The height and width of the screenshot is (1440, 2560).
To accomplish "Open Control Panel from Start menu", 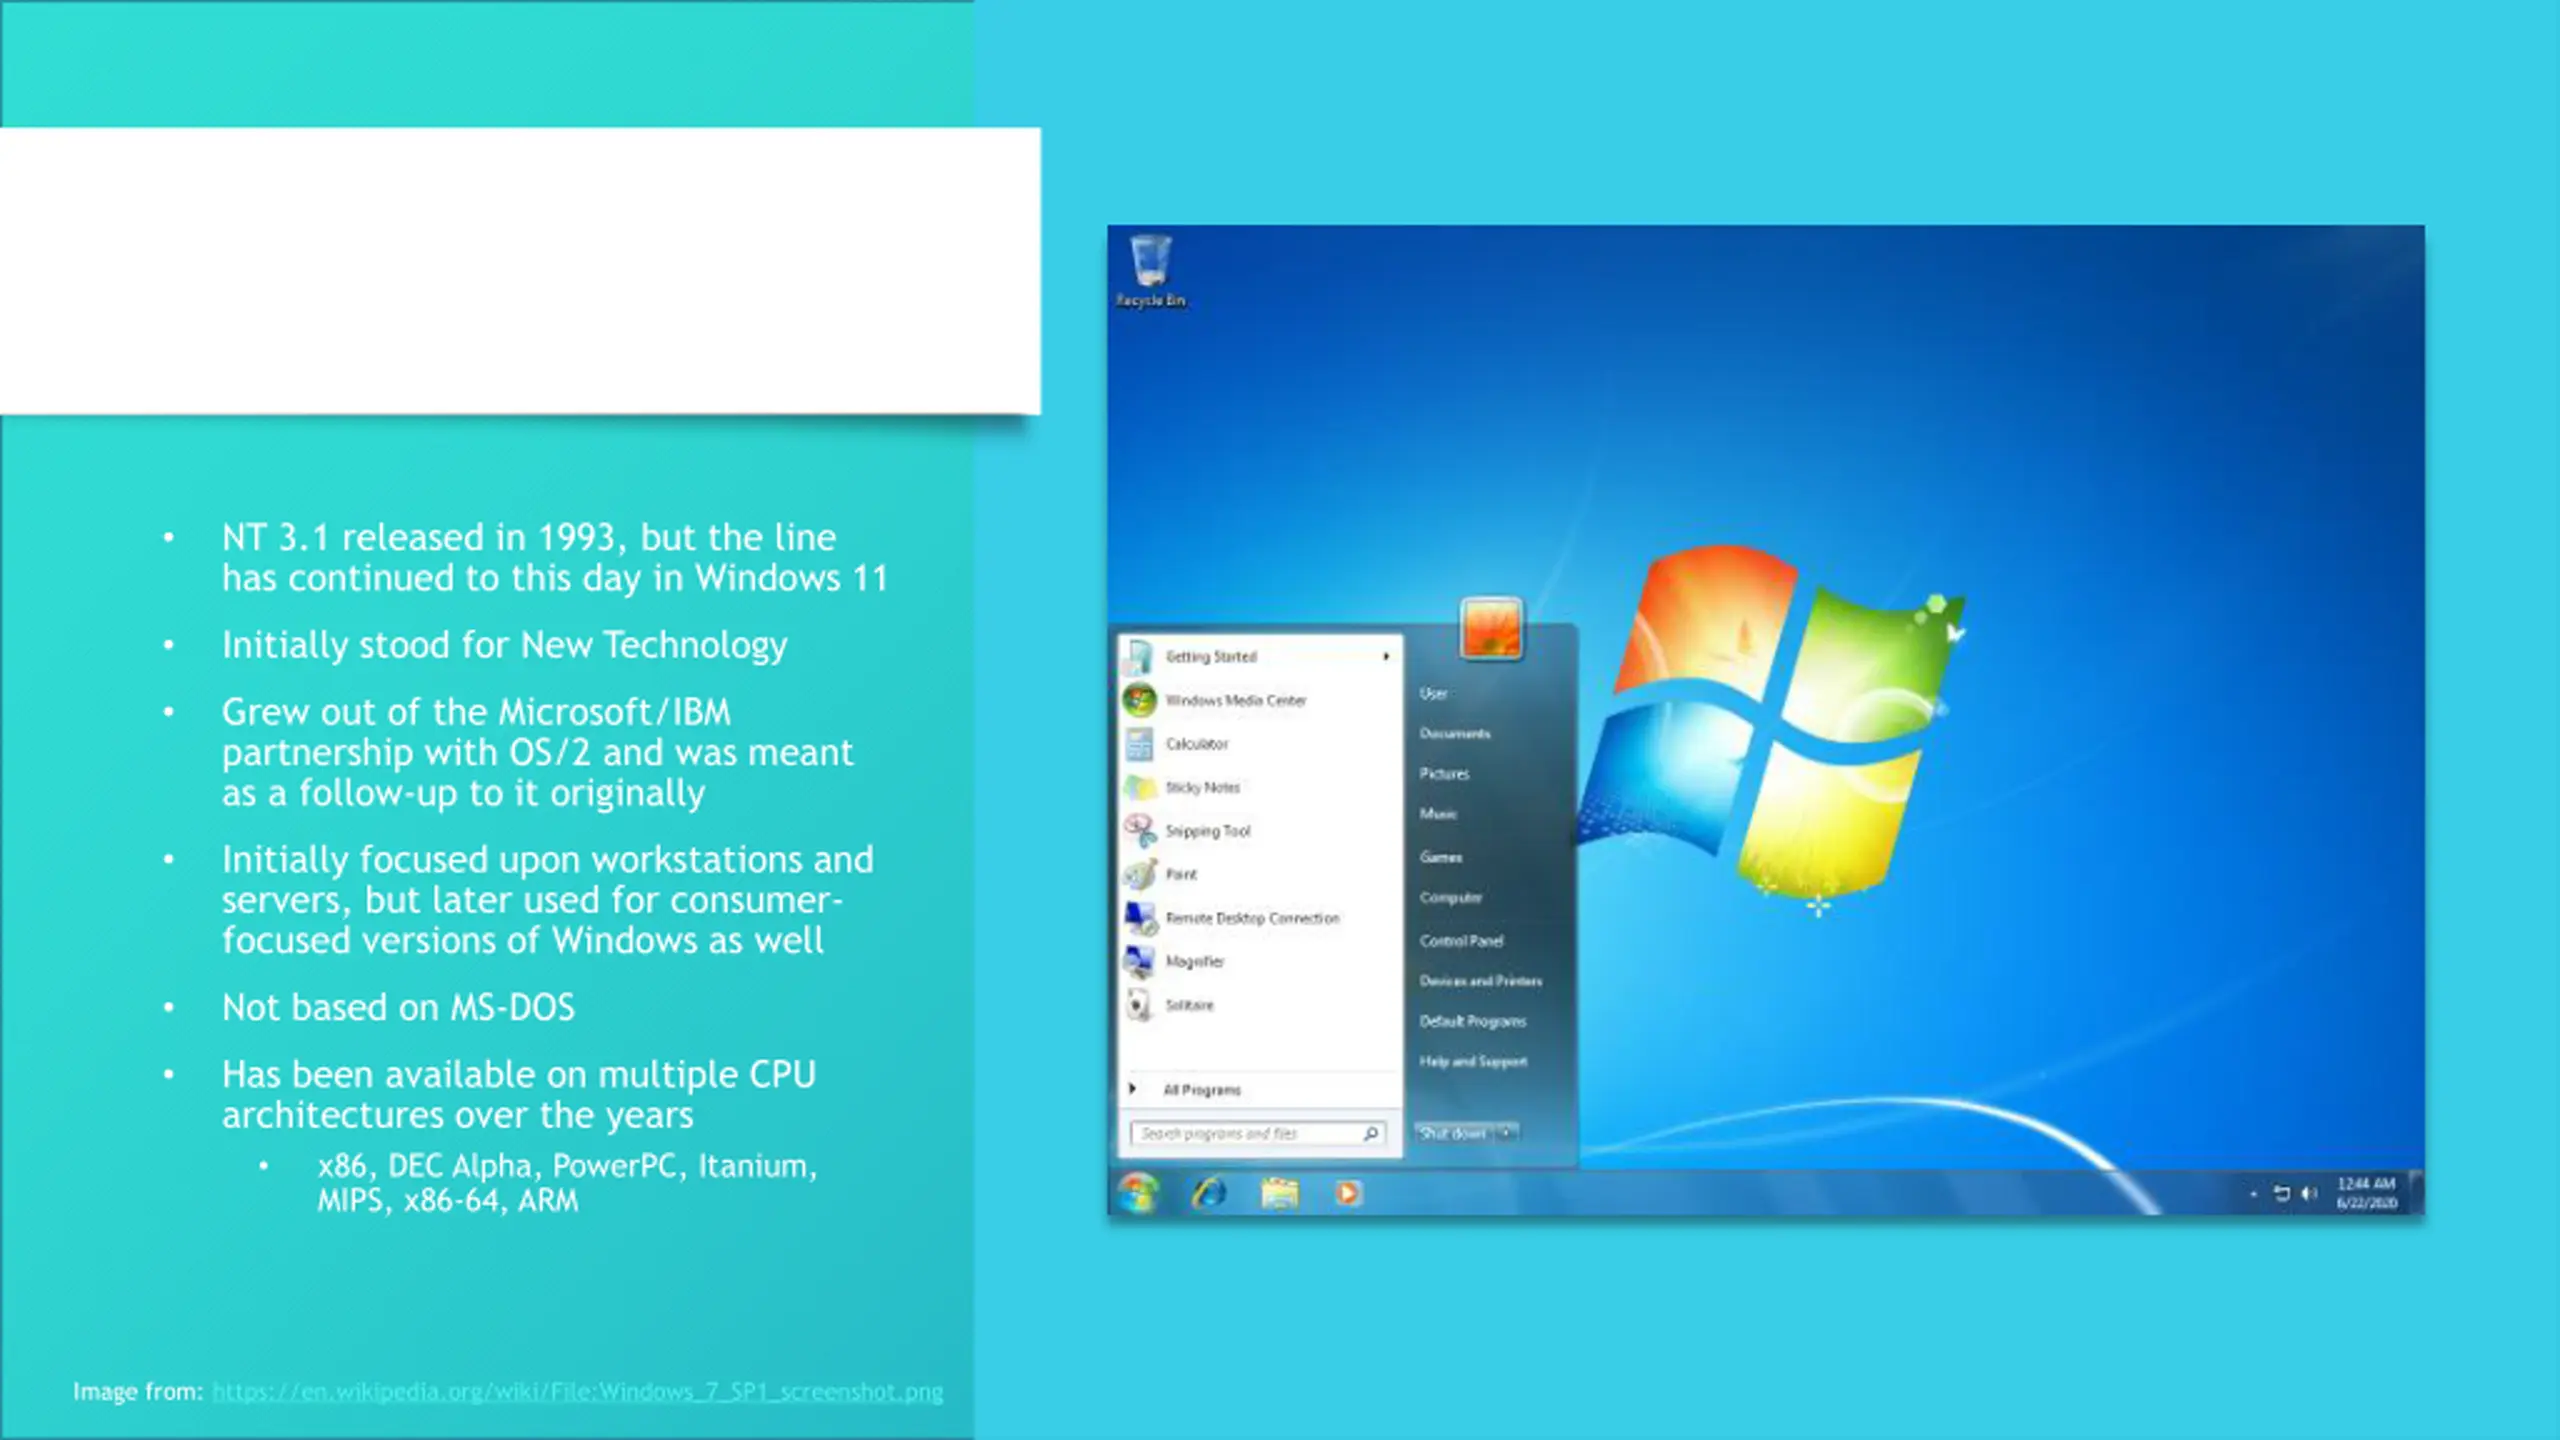I will (1461, 941).
